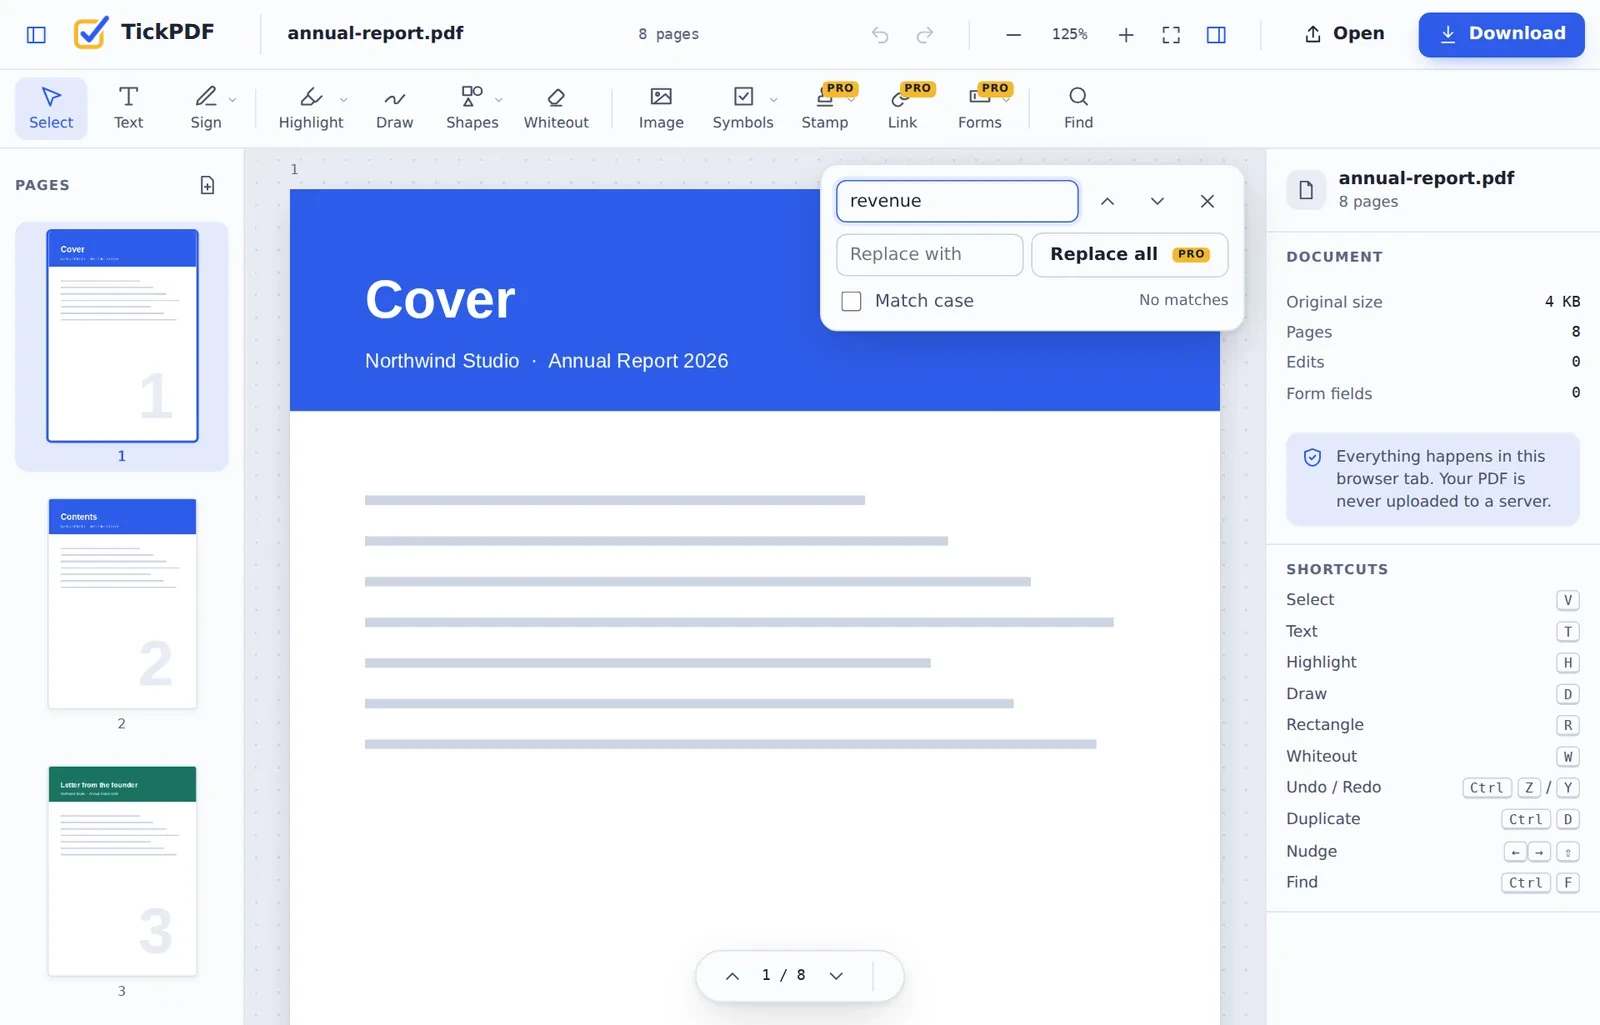Add a new page in Pages panel
The height and width of the screenshot is (1025, 1600).
pyautogui.click(x=207, y=185)
